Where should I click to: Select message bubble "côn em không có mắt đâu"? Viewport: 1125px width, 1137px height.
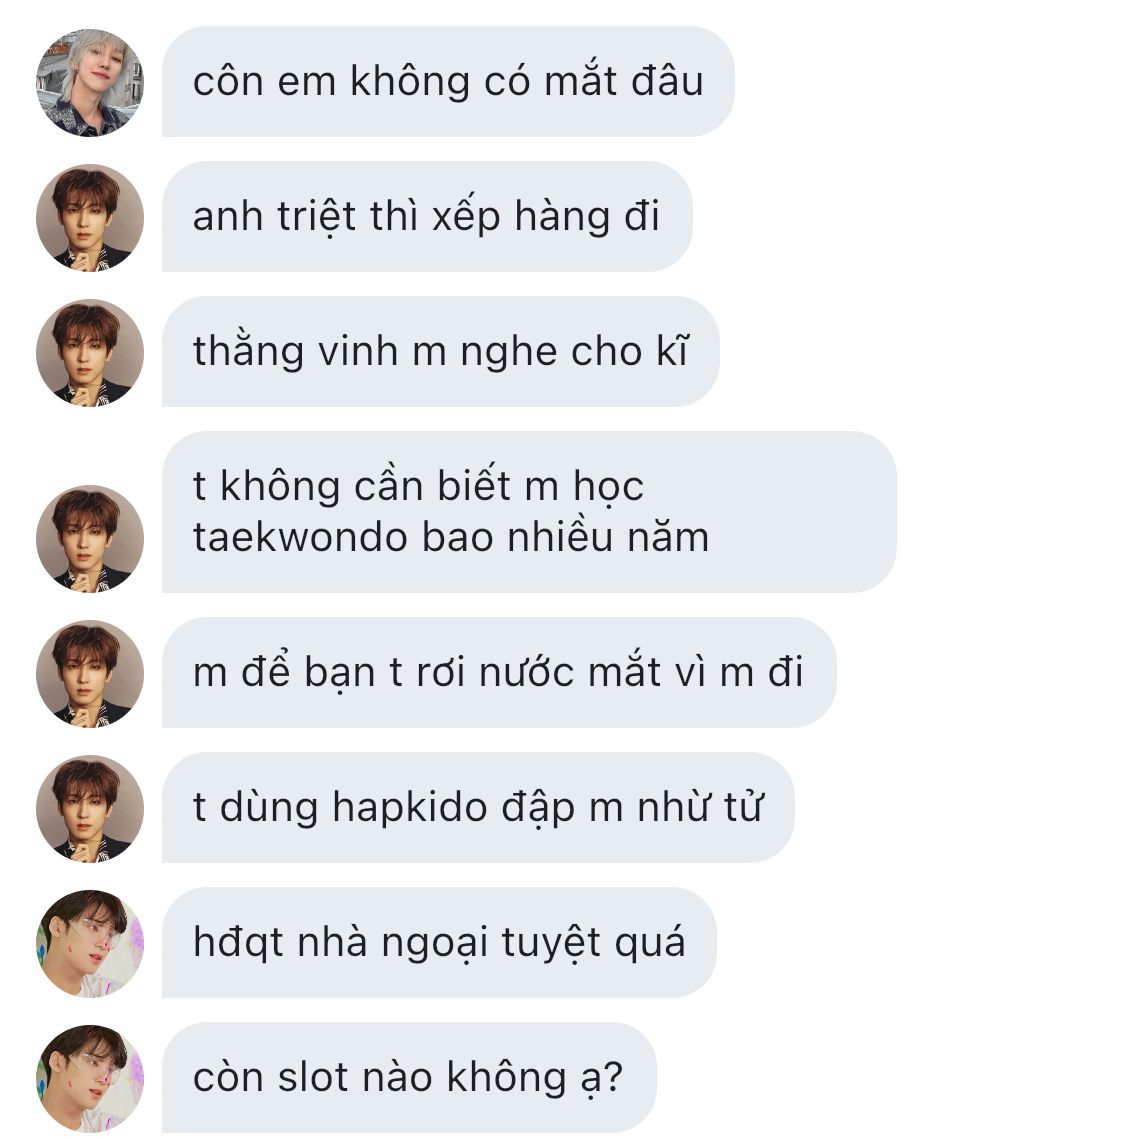click(448, 81)
